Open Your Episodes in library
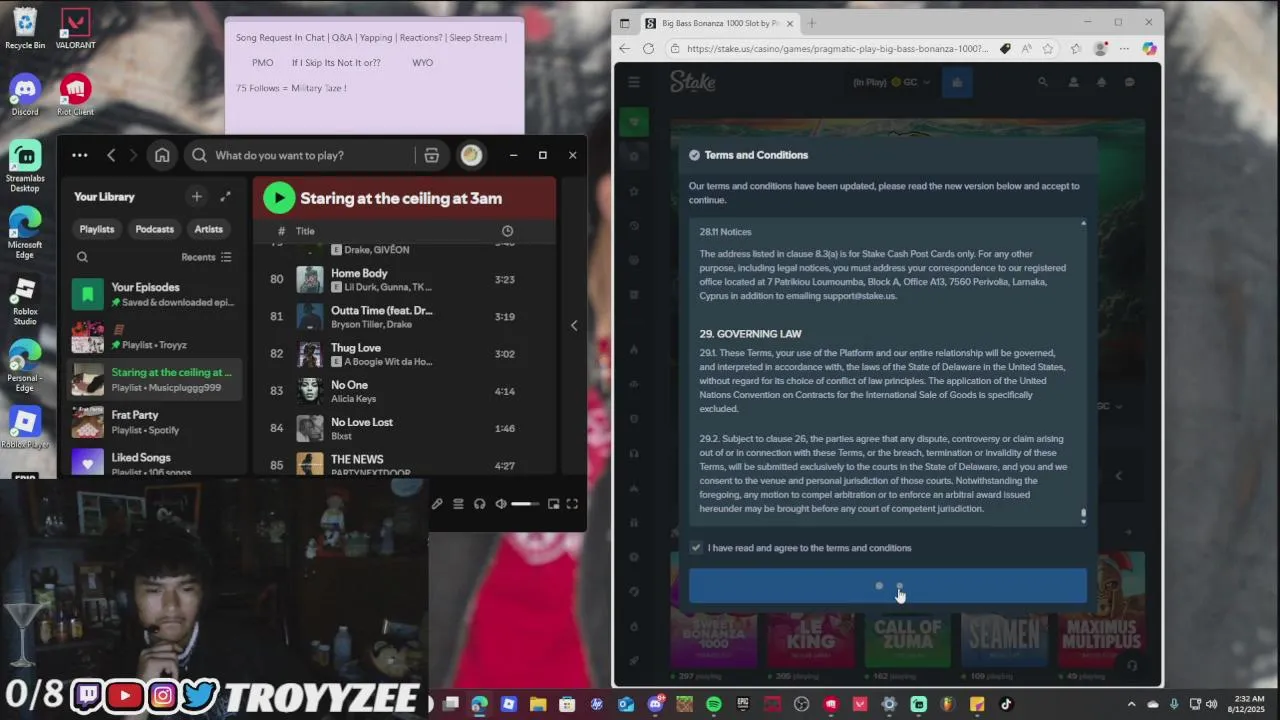 pyautogui.click(x=155, y=294)
